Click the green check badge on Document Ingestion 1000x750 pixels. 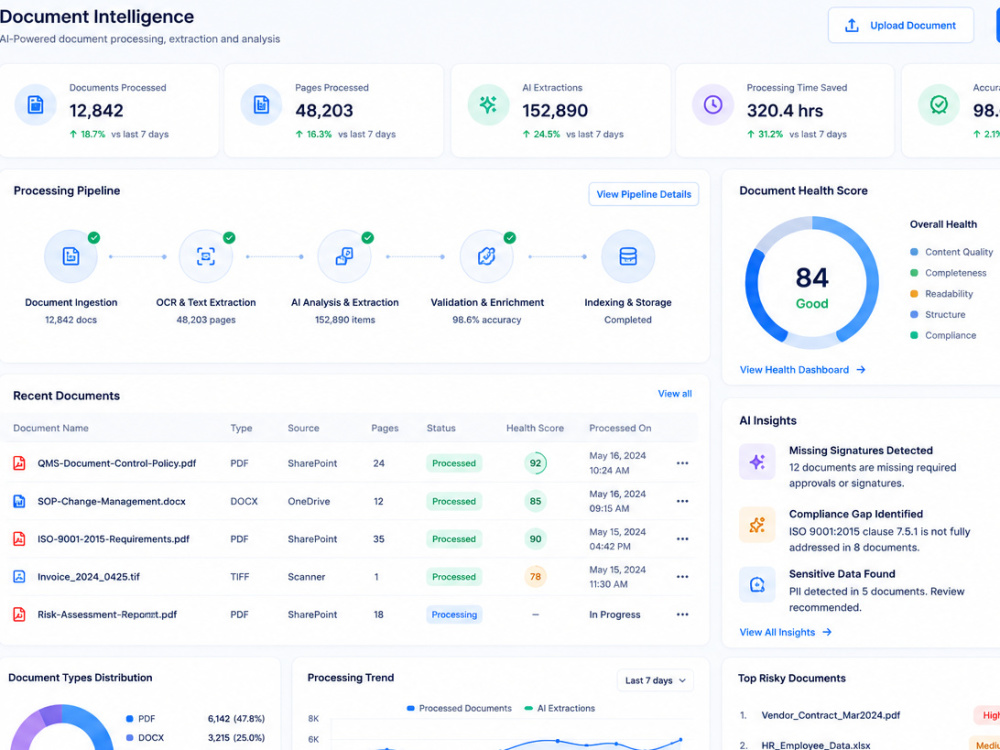94,238
